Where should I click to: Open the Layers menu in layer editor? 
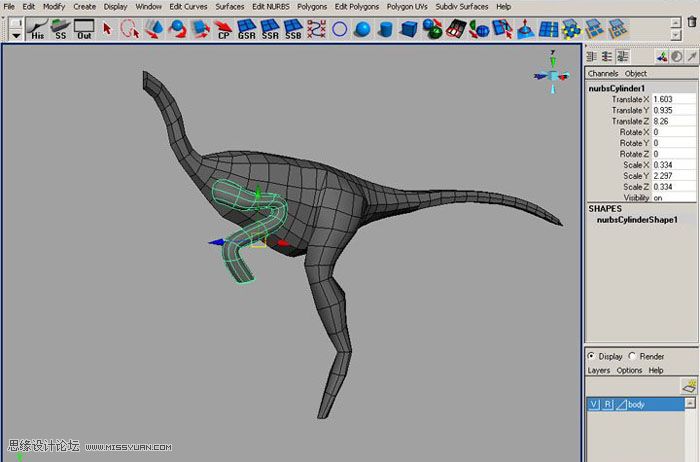(x=598, y=370)
